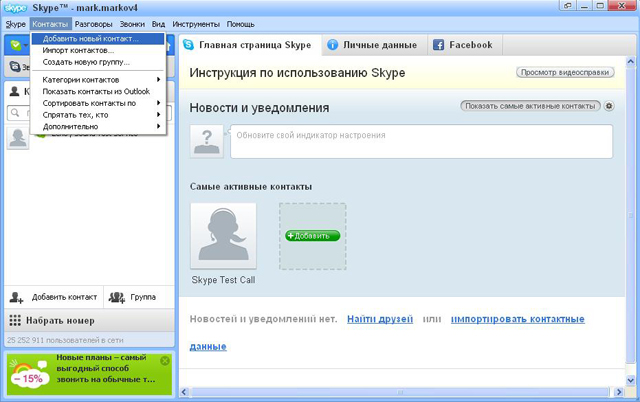Click the Skype logo in title bar
Image resolution: width=640 pixels, height=402 pixels.
(16, 8)
